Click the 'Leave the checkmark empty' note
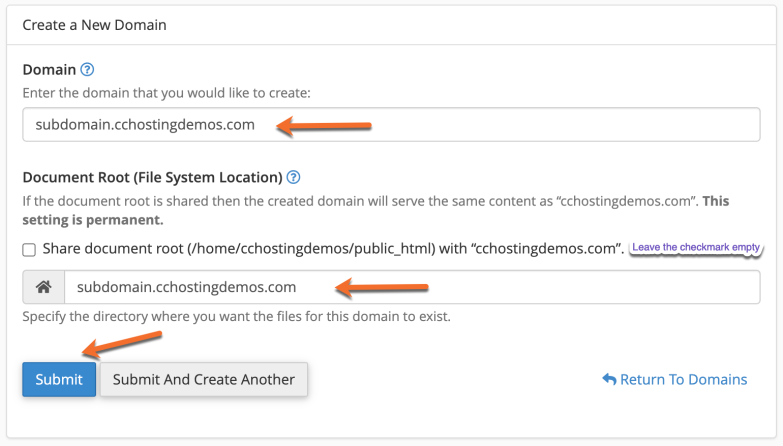Screen dimensions: 783x446 697,247
